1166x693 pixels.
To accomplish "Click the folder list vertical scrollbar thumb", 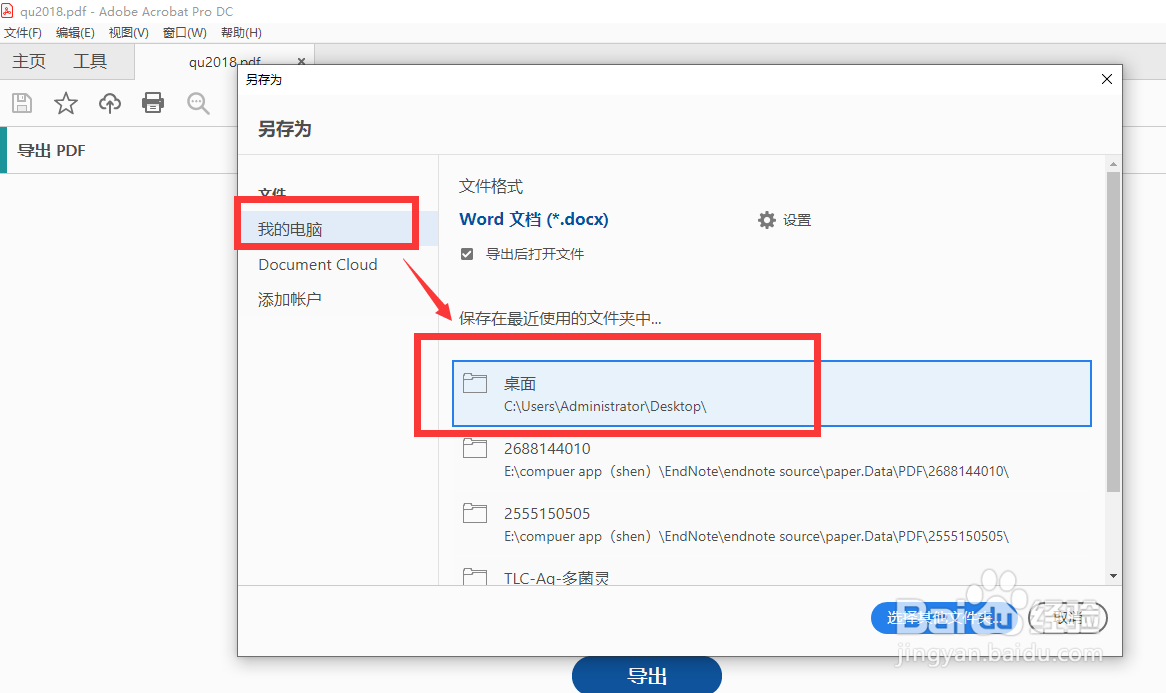I will click(x=1113, y=332).
